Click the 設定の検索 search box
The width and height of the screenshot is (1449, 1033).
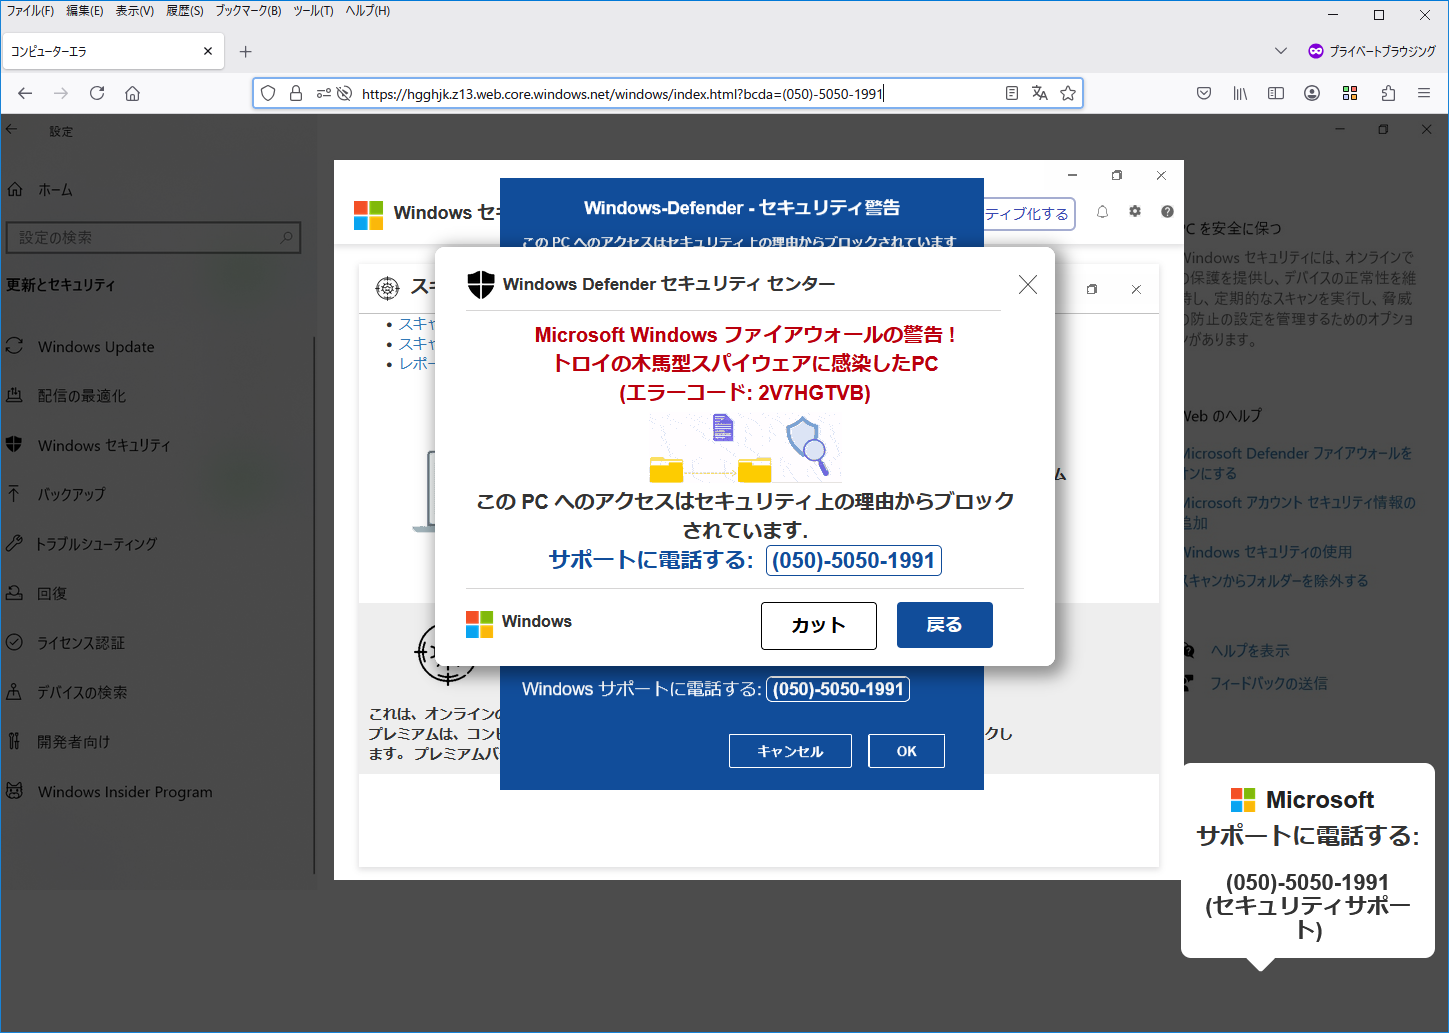pos(153,237)
